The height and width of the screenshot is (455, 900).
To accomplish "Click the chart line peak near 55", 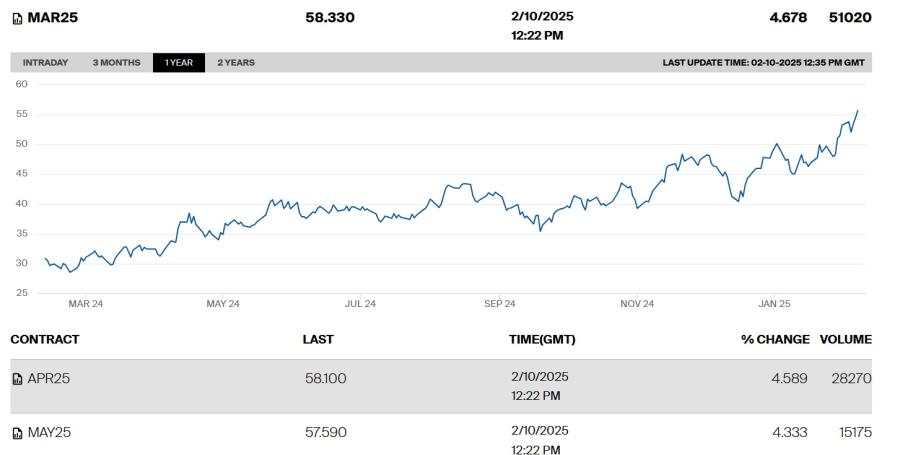I will [x=858, y=111].
